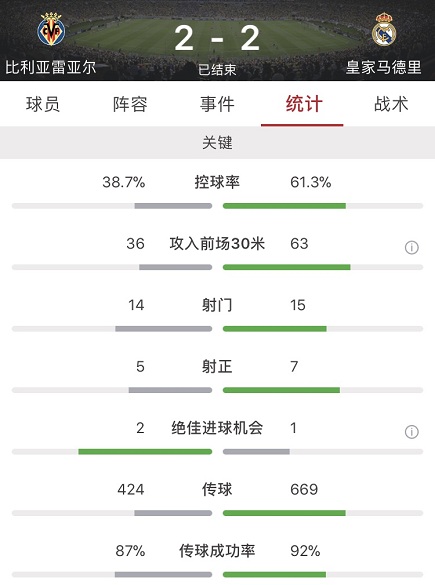
Task: Select the 统计 tab
Action: coord(304,104)
